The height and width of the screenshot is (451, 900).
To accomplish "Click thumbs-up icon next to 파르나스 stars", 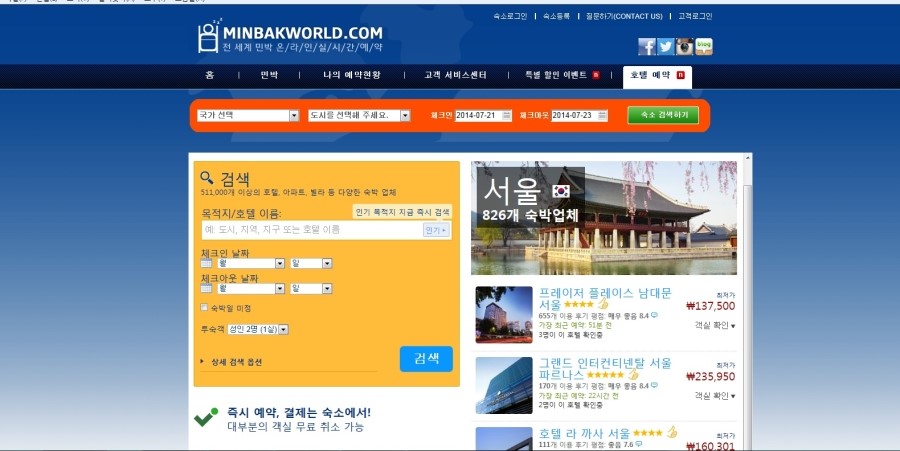I will tap(633, 374).
